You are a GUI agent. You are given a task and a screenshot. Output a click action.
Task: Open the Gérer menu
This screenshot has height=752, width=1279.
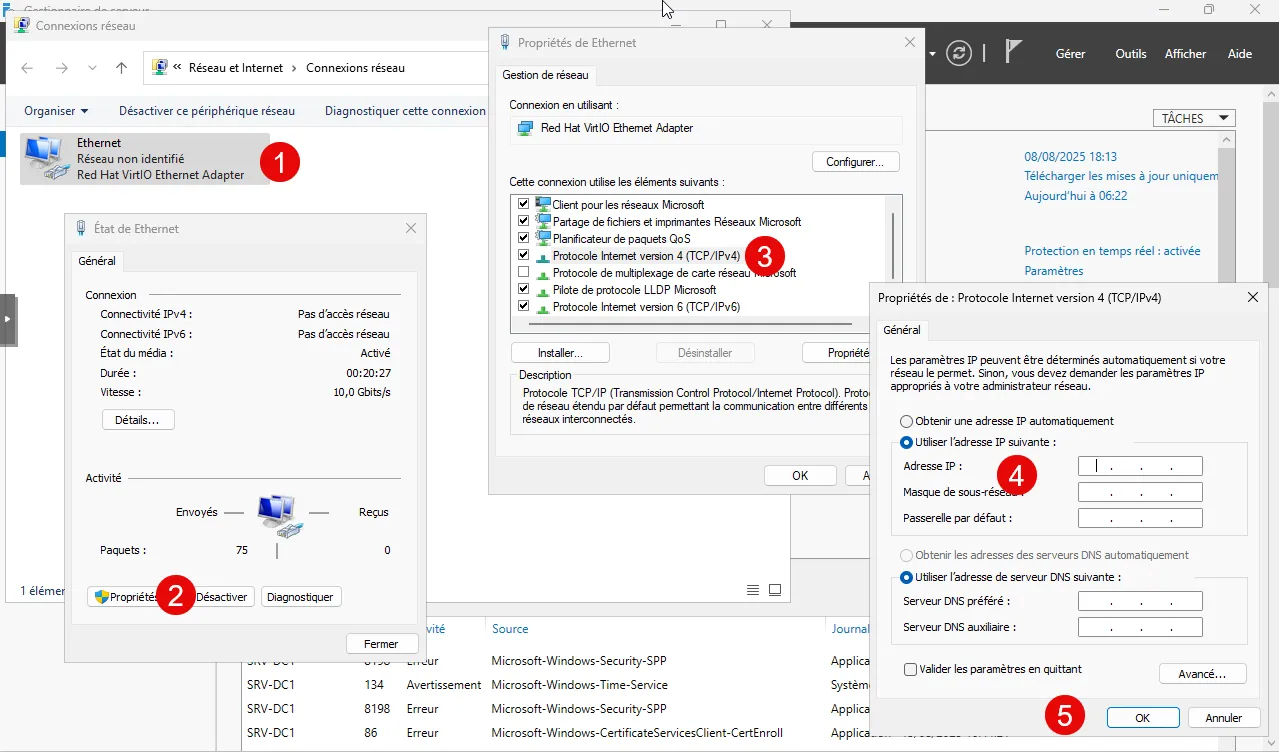click(x=1070, y=54)
